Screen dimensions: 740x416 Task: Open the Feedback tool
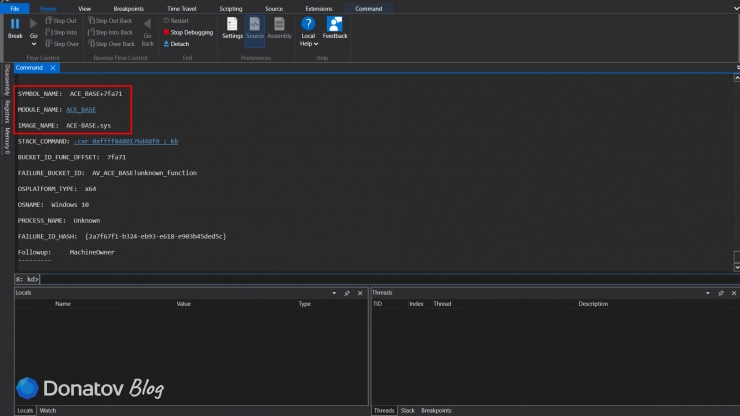[335, 28]
